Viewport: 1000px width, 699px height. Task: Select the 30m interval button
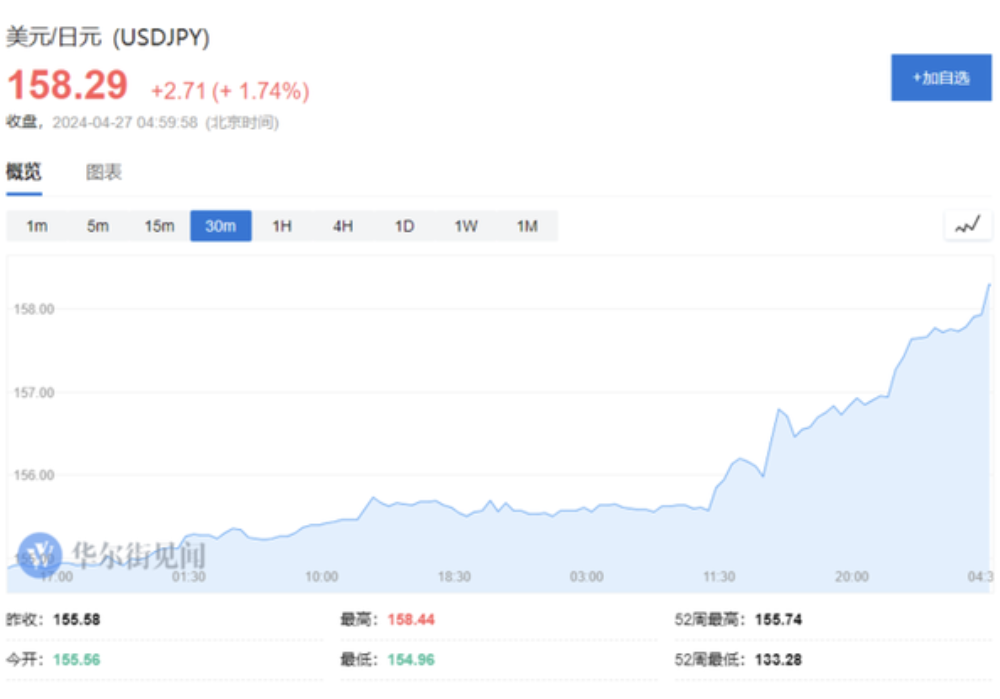pos(221,226)
